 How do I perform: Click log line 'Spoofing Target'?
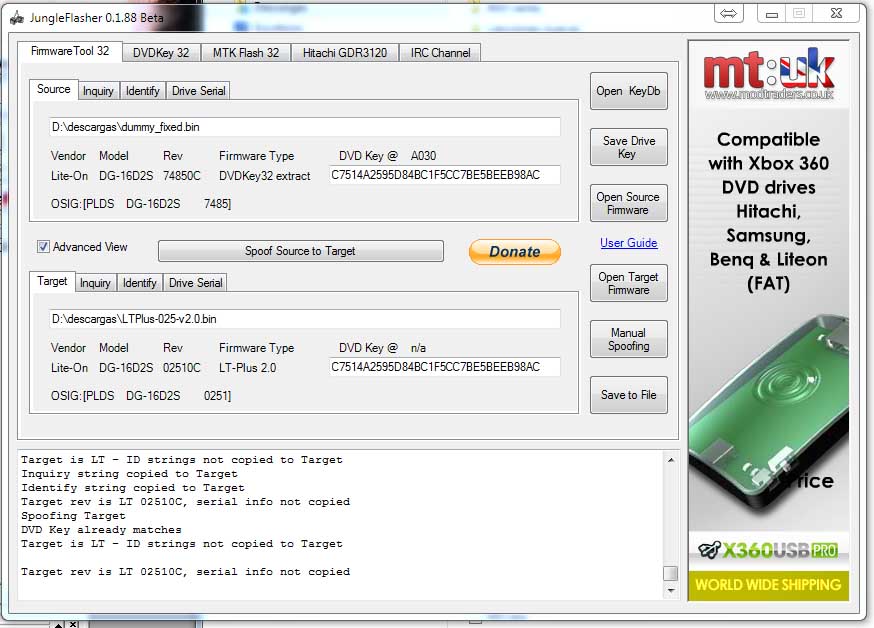(x=73, y=516)
